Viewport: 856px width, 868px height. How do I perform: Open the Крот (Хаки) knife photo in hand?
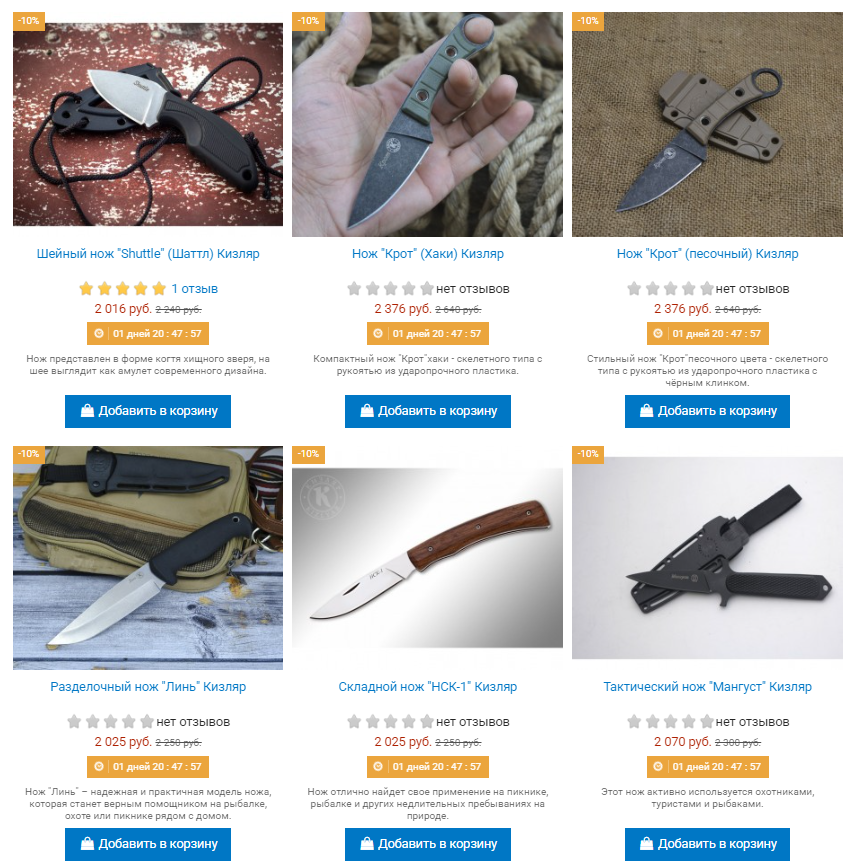pos(427,125)
